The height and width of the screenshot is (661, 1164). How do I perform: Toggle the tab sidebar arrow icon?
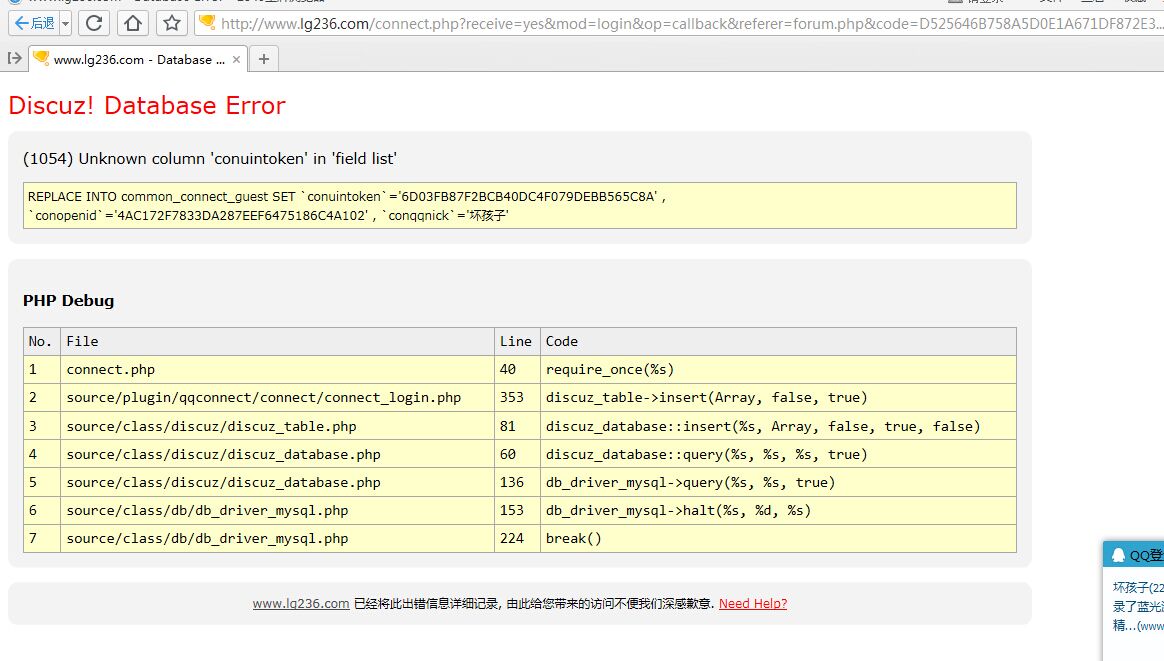tap(14, 59)
